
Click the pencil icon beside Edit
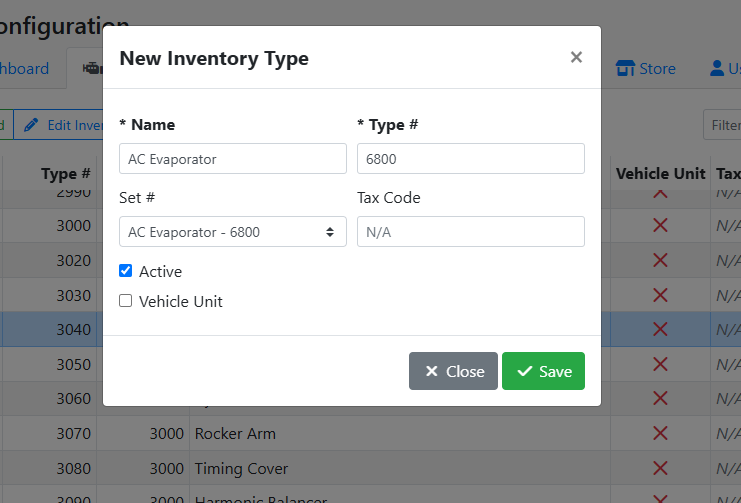(x=31, y=125)
